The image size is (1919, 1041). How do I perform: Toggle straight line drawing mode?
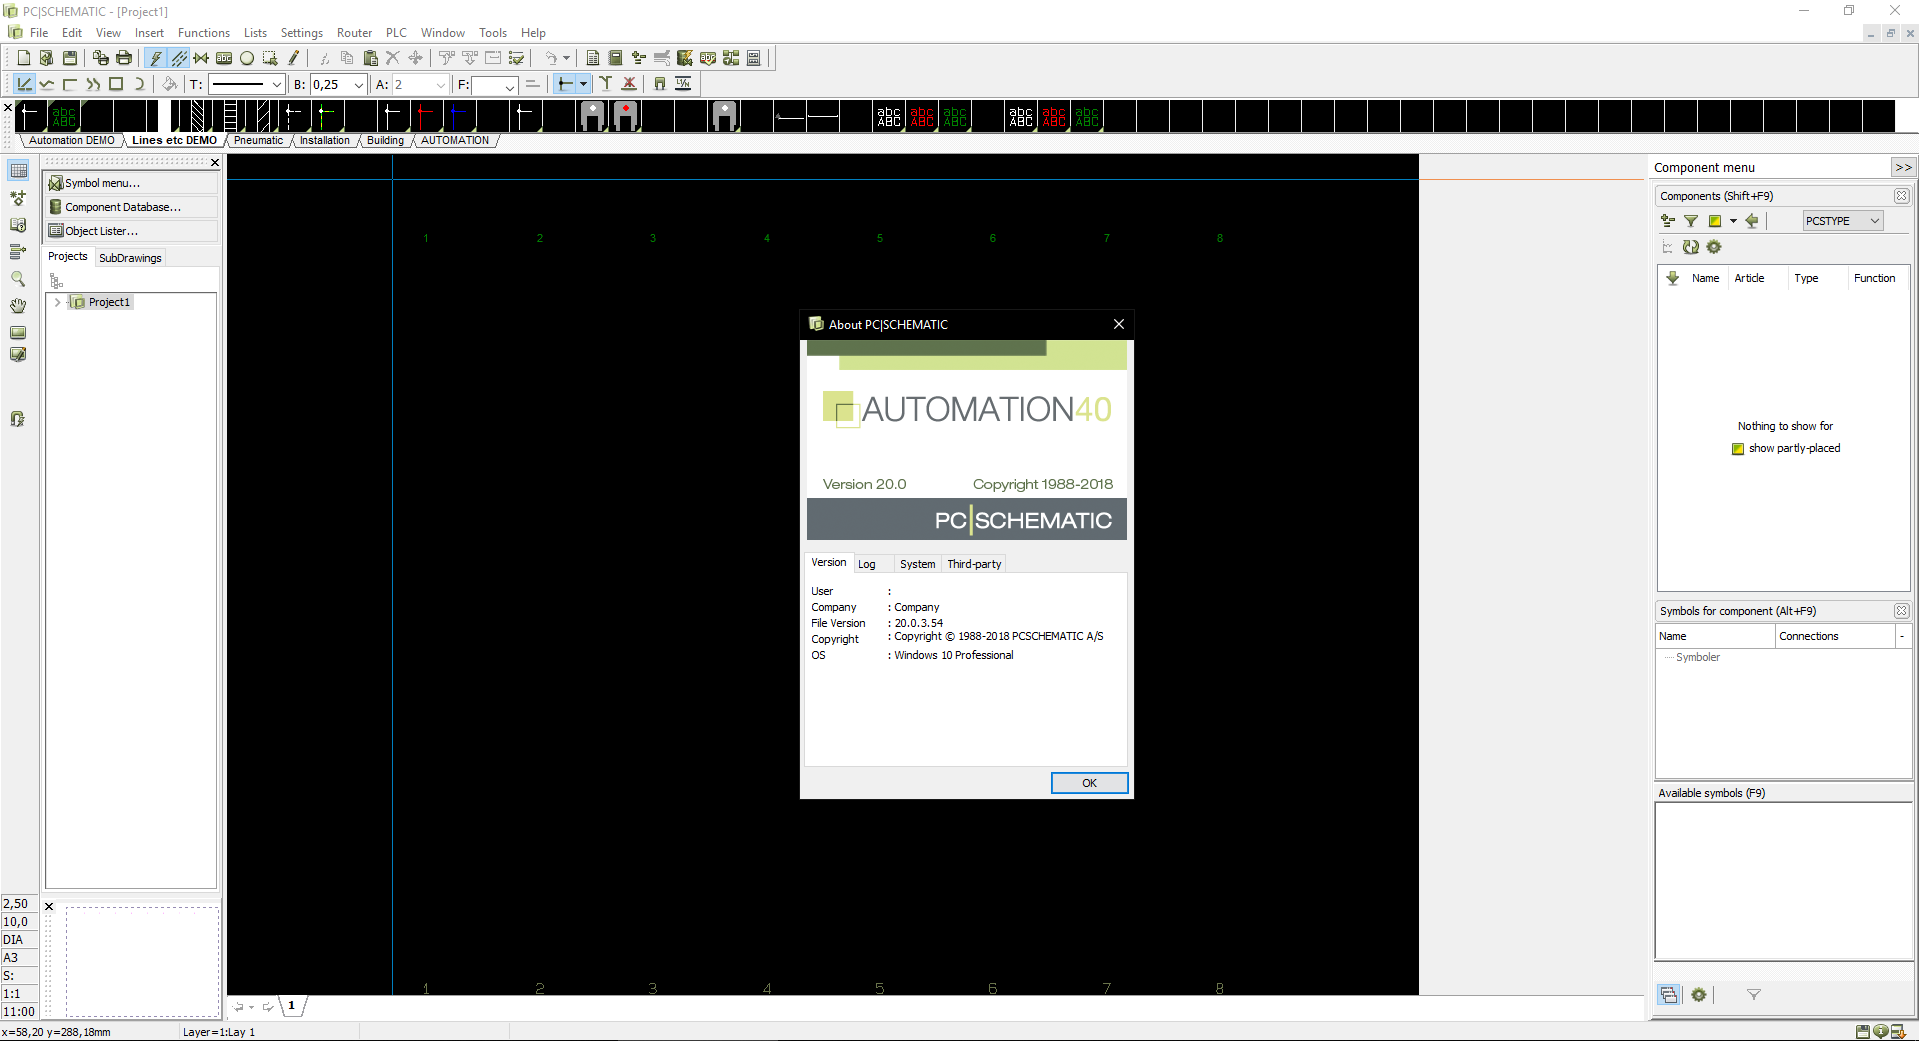[x=24, y=84]
